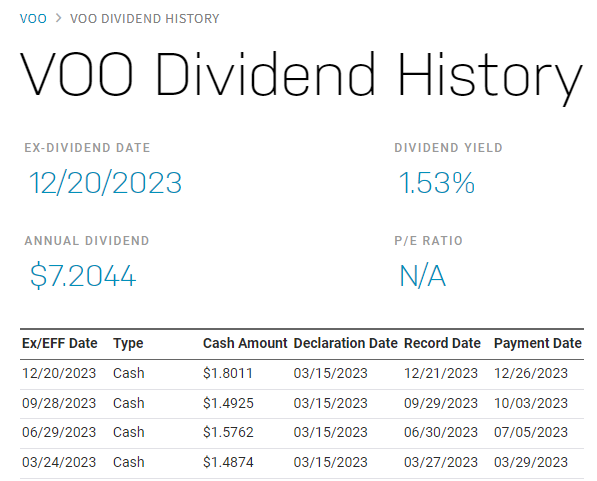Viewport: 597px width, 481px height.
Task: Open the VOO breadcrumb link
Action: coord(33,18)
